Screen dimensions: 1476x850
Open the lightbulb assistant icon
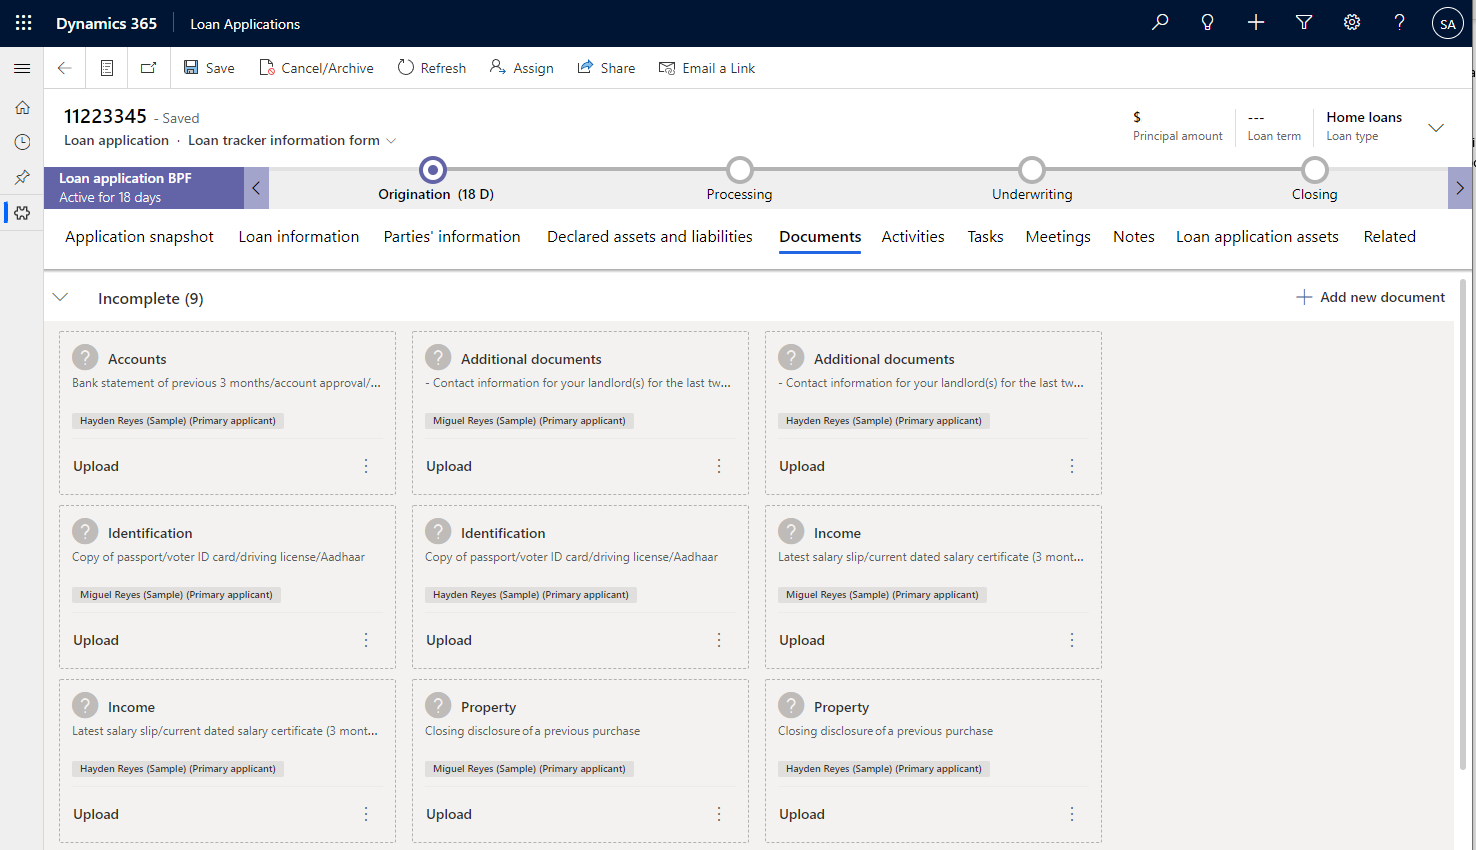pos(1208,22)
